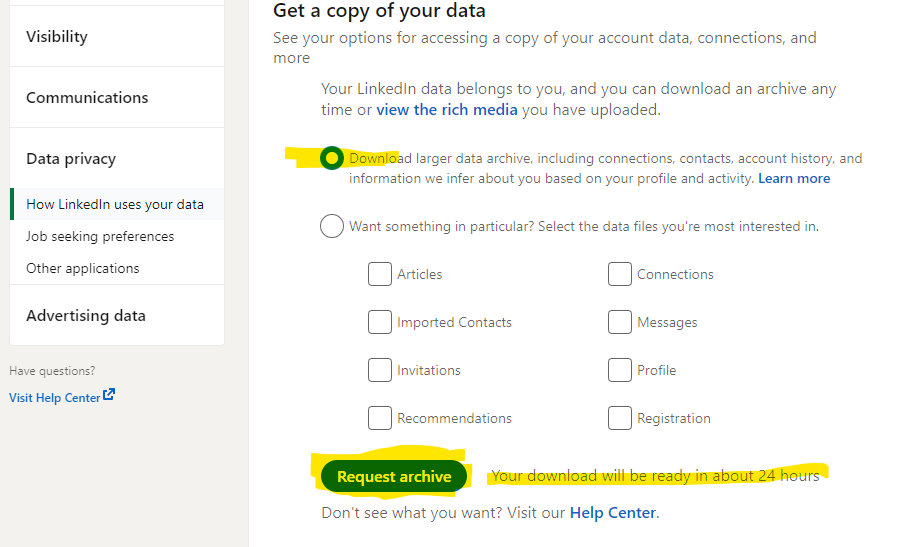
Task: Tick the Invitations checkbox
Action: tap(380, 370)
